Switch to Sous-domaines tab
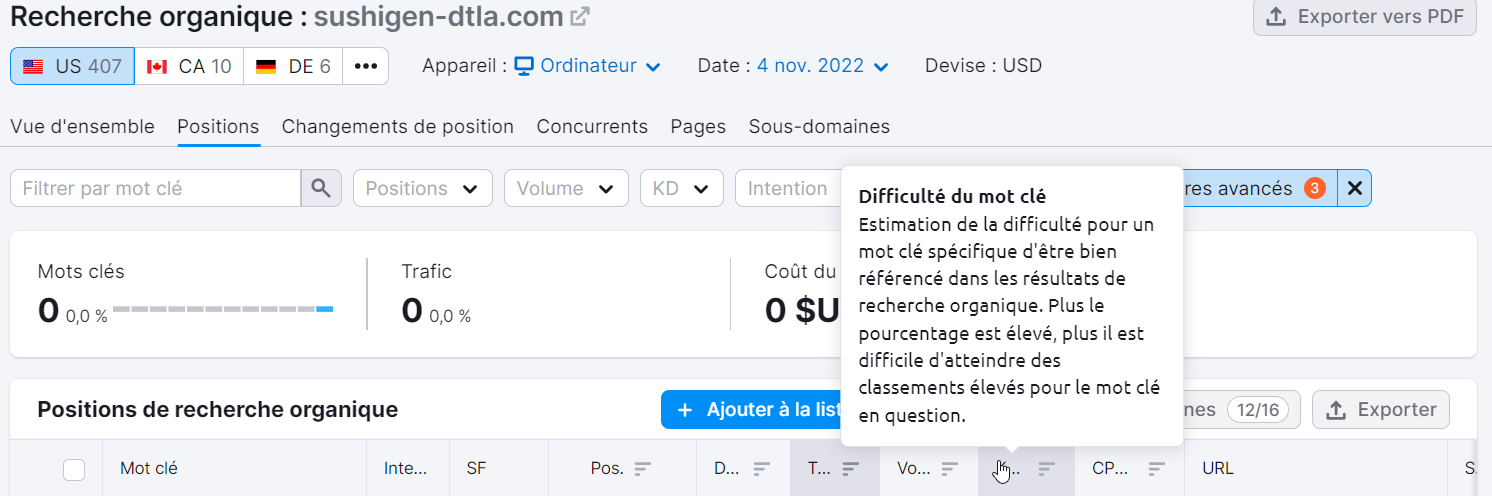The width and height of the screenshot is (1492, 496). click(819, 127)
